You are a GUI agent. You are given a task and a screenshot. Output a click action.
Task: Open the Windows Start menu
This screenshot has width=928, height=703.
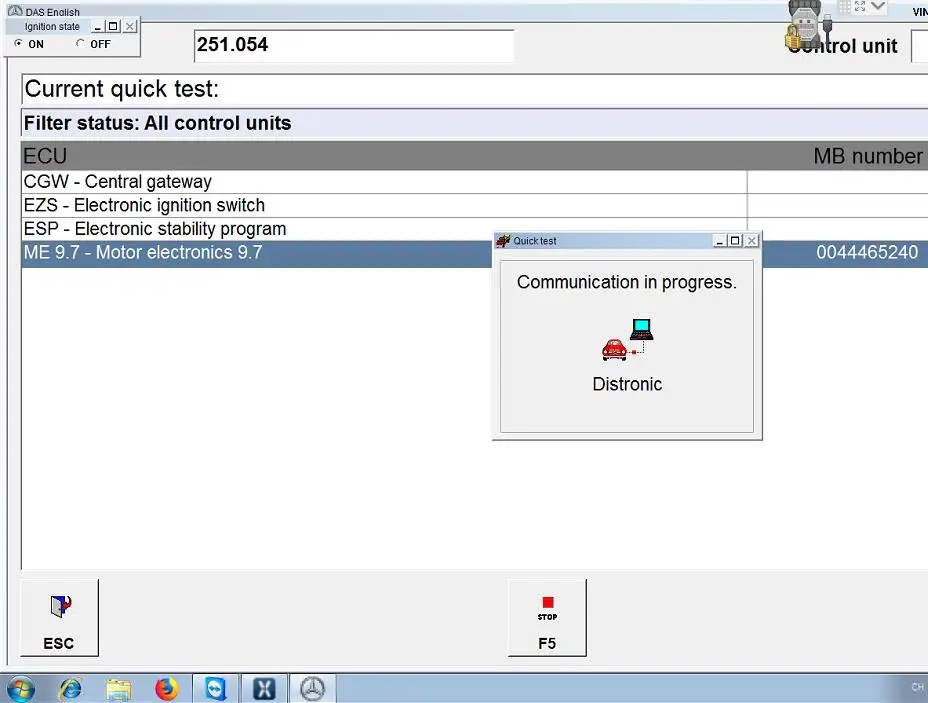[21, 689]
